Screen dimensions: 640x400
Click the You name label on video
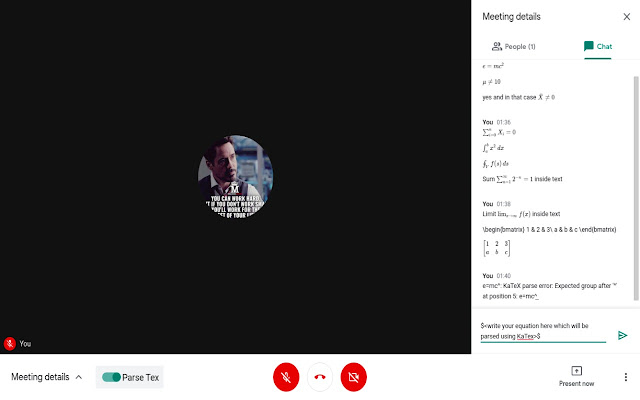pos(25,344)
